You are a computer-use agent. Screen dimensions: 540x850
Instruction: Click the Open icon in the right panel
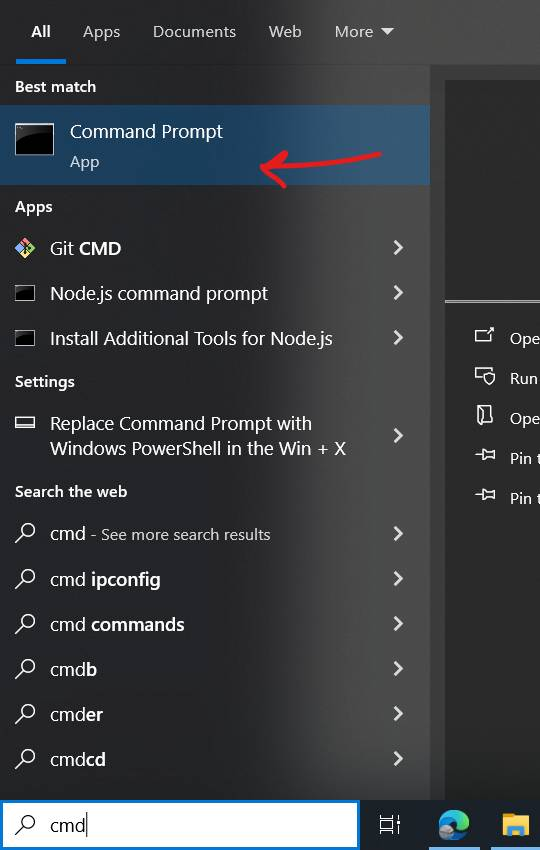(x=484, y=336)
